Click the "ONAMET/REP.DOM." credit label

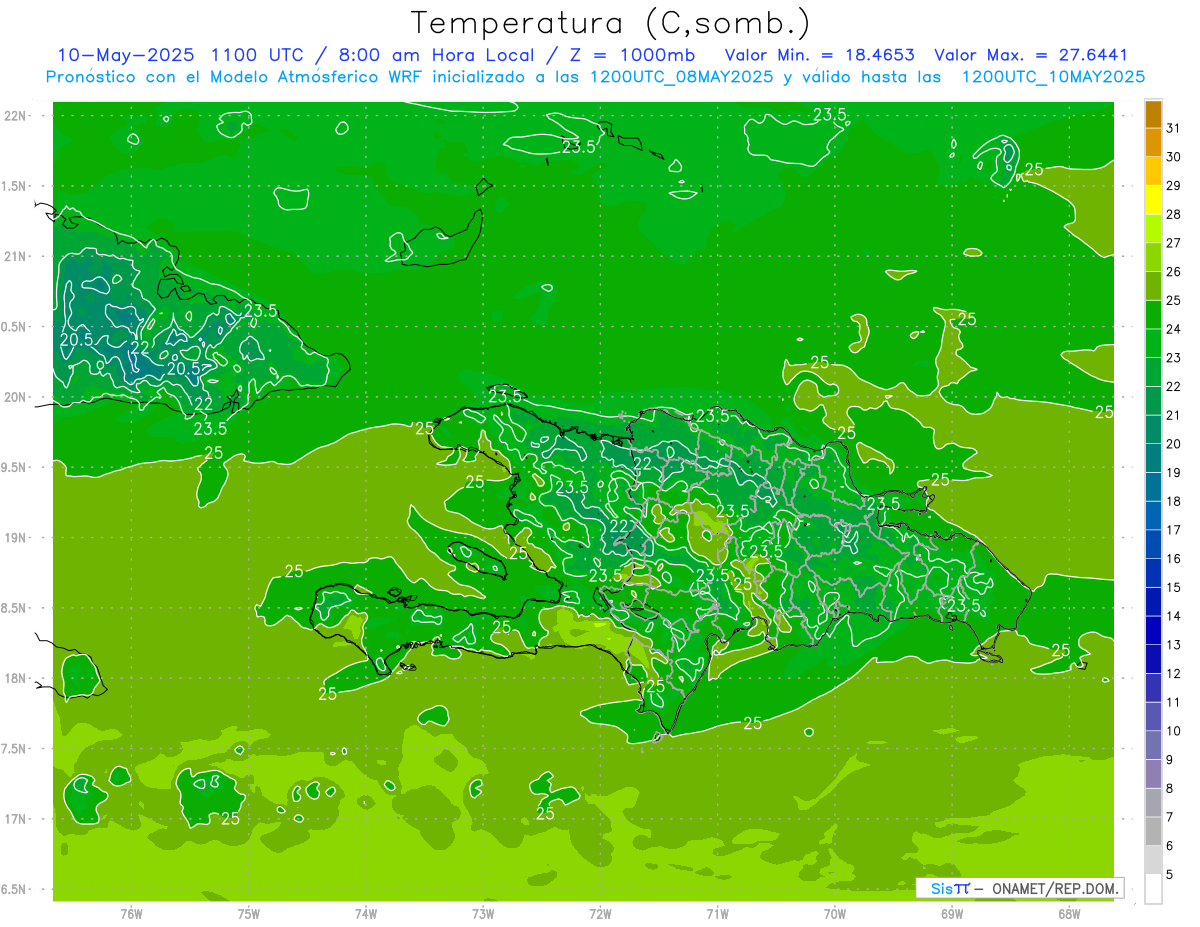pos(1056,888)
